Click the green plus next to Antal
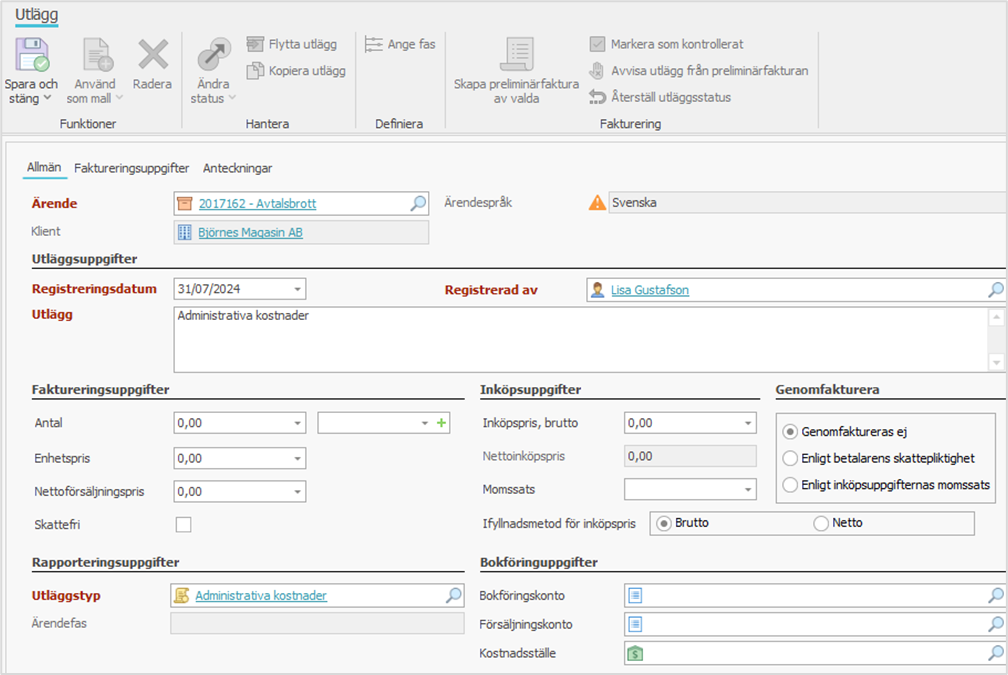Screen dimensions: 1008x675 point(441,423)
